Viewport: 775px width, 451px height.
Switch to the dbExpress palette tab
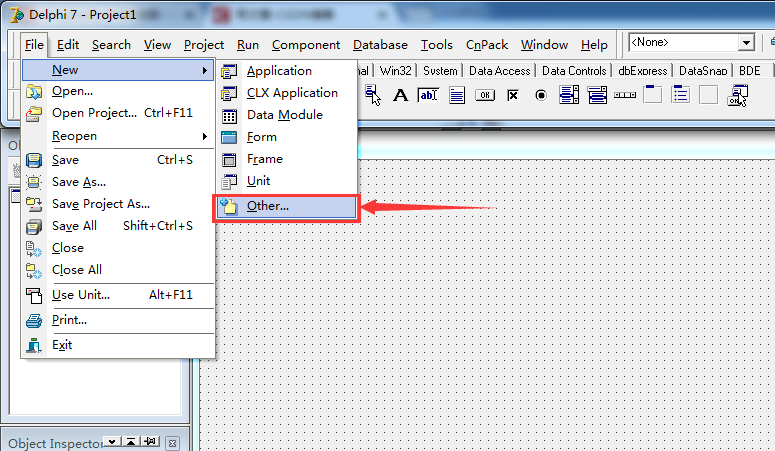tap(643, 71)
